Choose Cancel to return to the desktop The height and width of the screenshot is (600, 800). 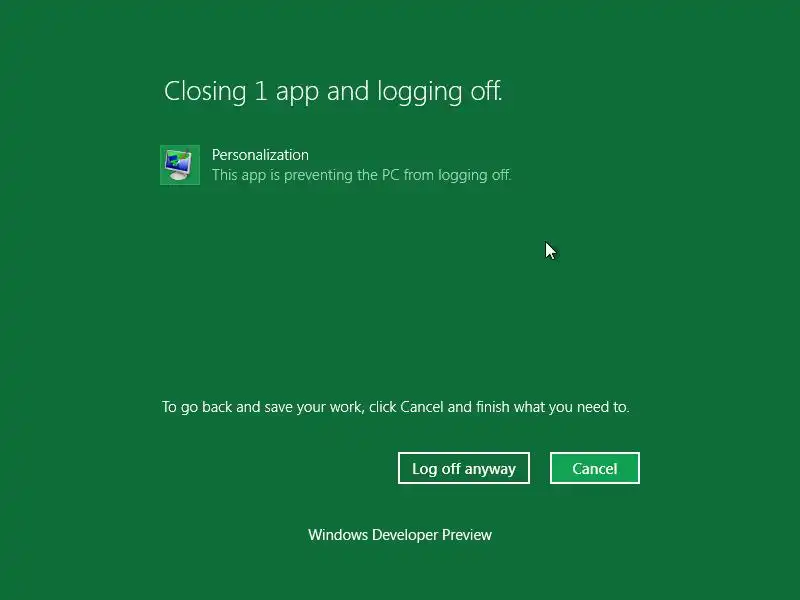click(595, 468)
